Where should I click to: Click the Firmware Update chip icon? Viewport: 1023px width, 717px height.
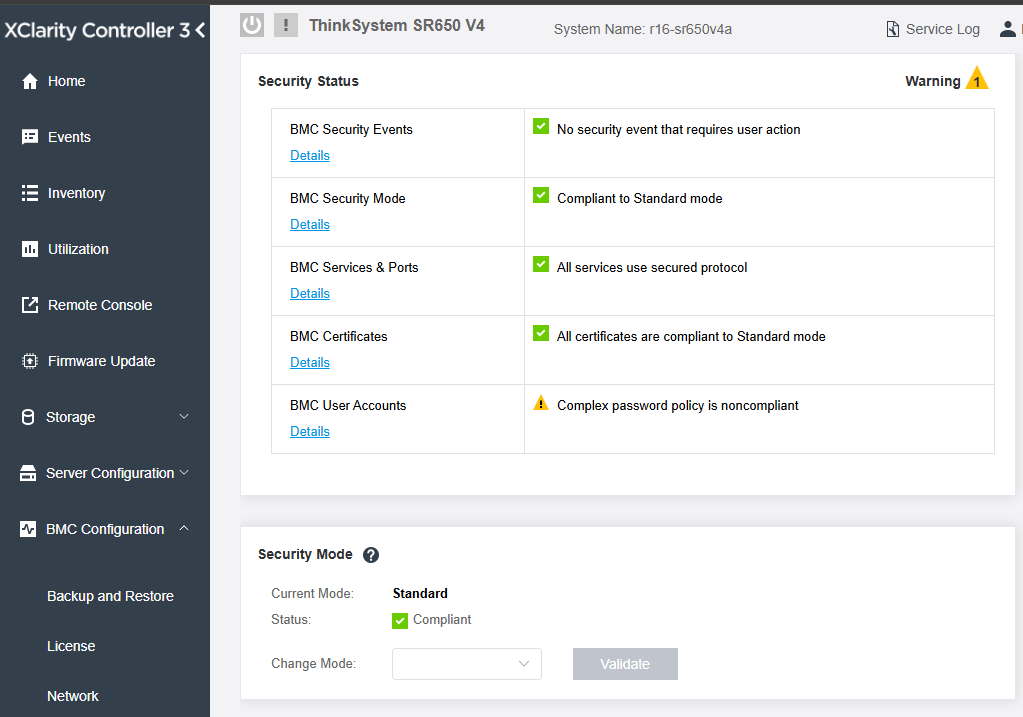click(30, 361)
